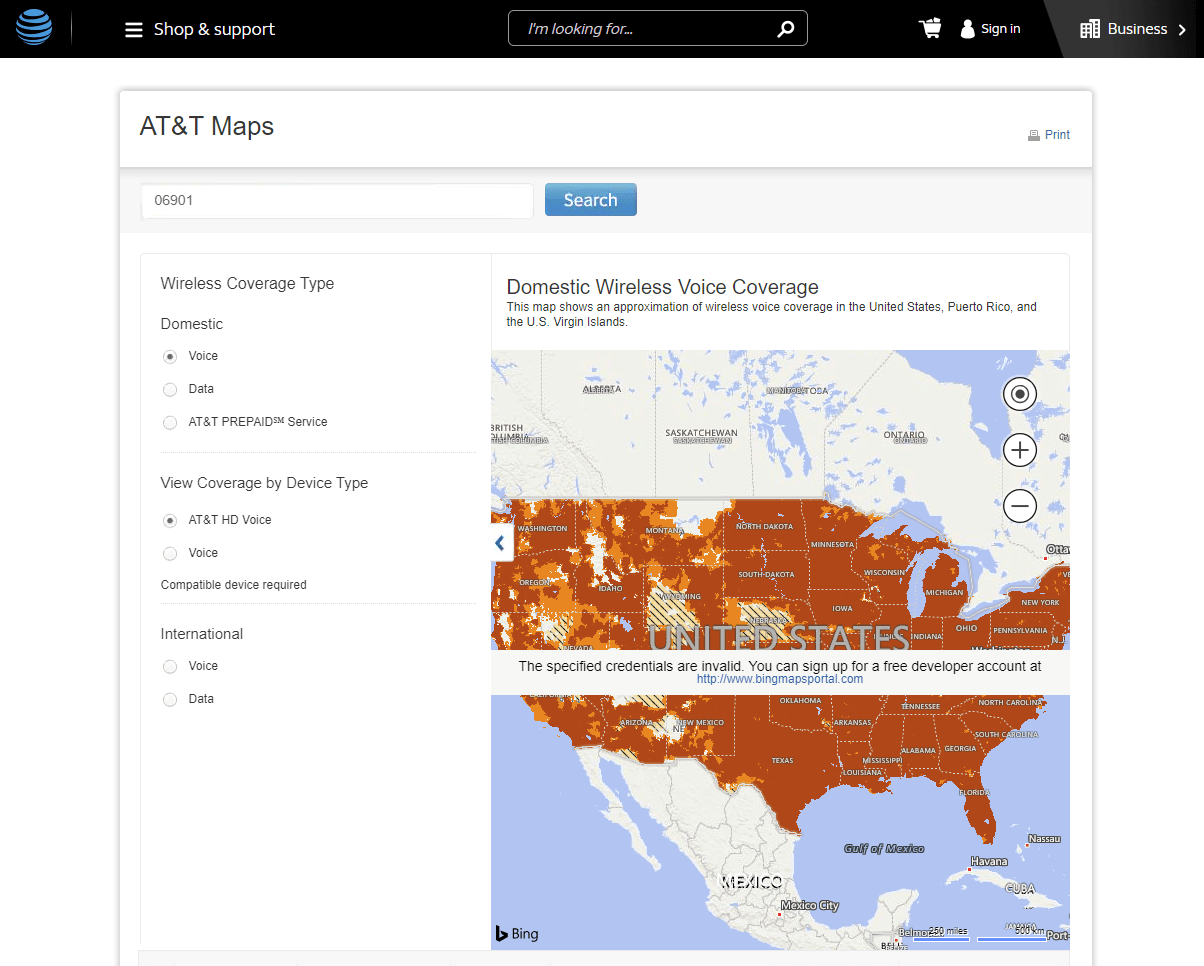
Task: Click the ZIP code input field
Action: pos(337,200)
